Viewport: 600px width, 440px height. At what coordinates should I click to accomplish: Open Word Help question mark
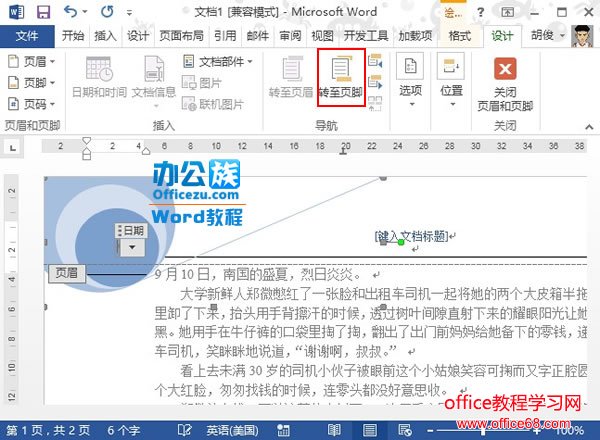click(480, 13)
